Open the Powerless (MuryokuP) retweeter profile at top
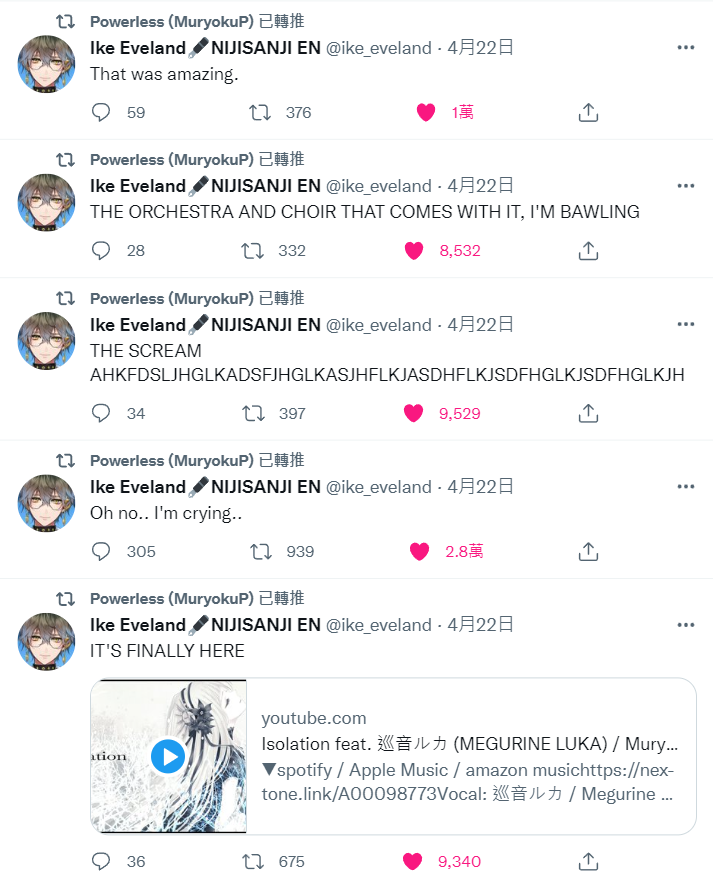 [x=172, y=22]
